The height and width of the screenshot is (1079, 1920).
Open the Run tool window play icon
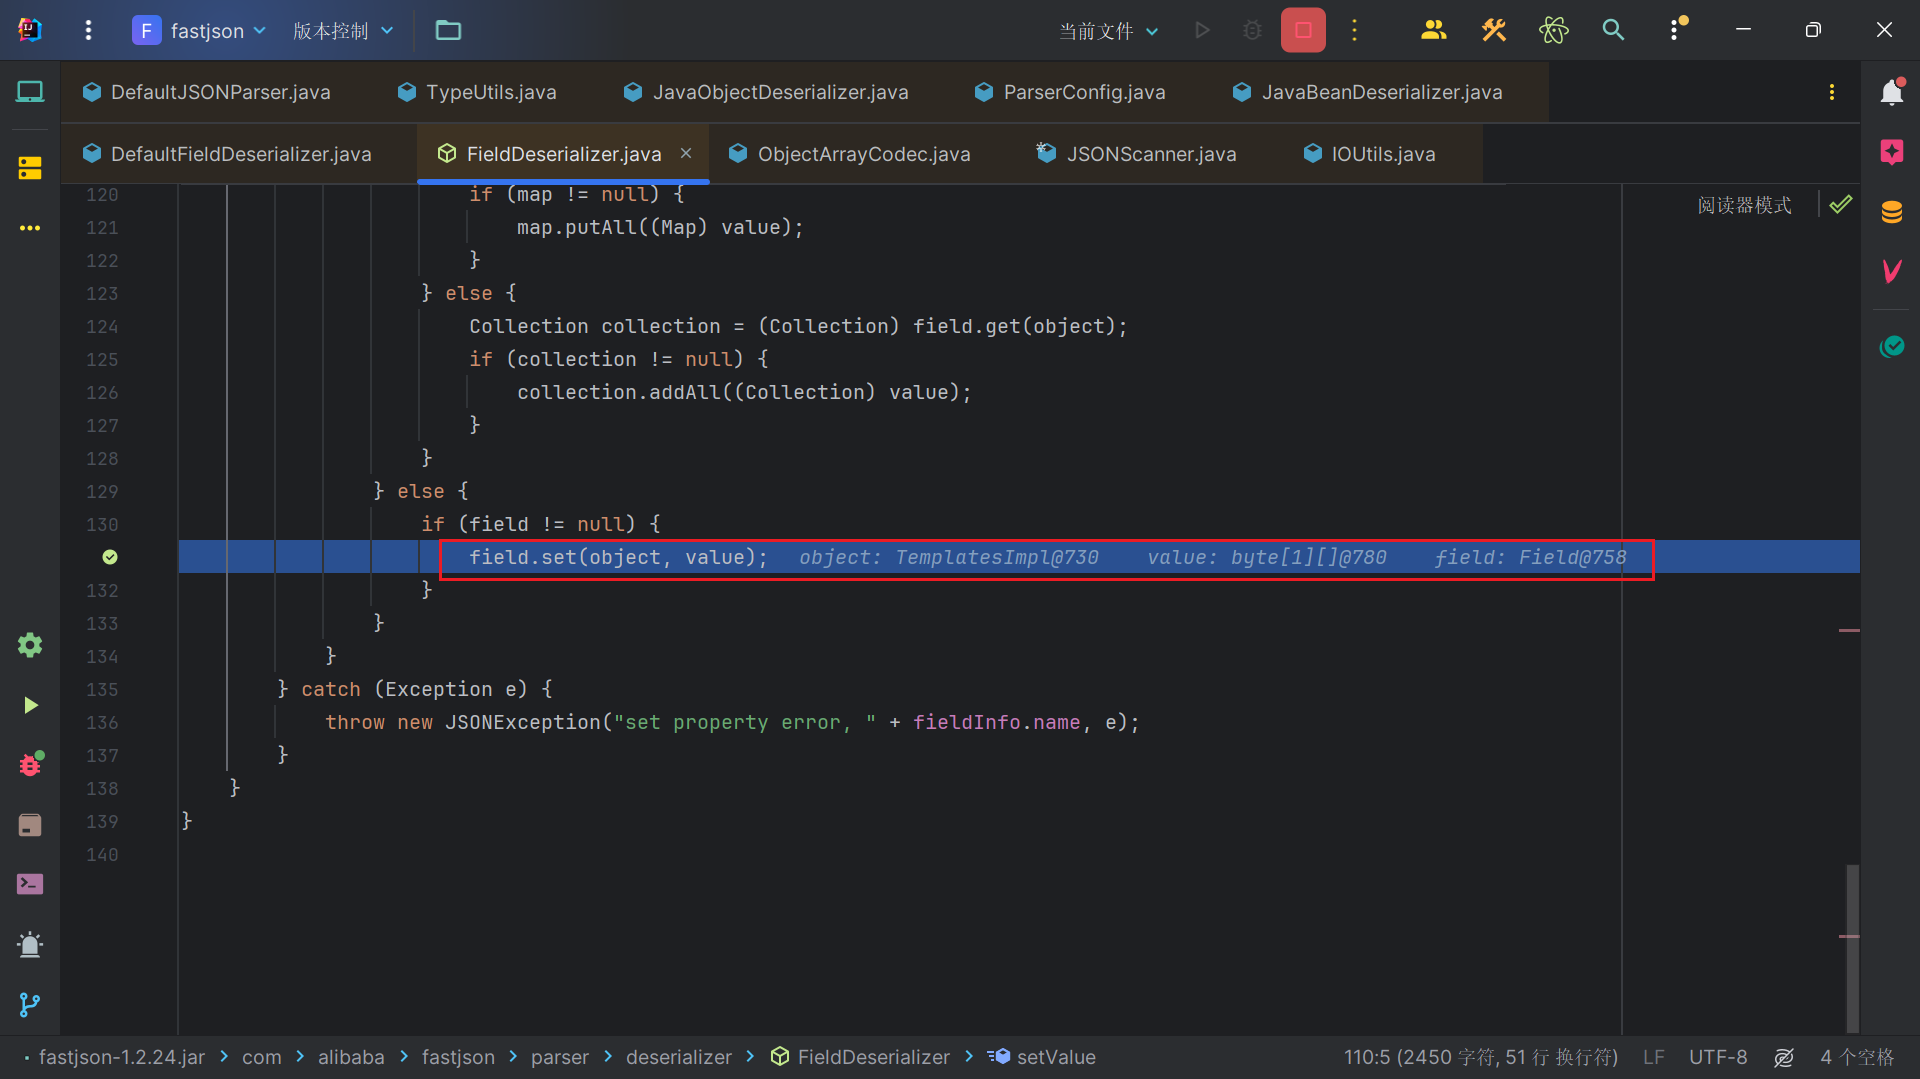(30, 705)
